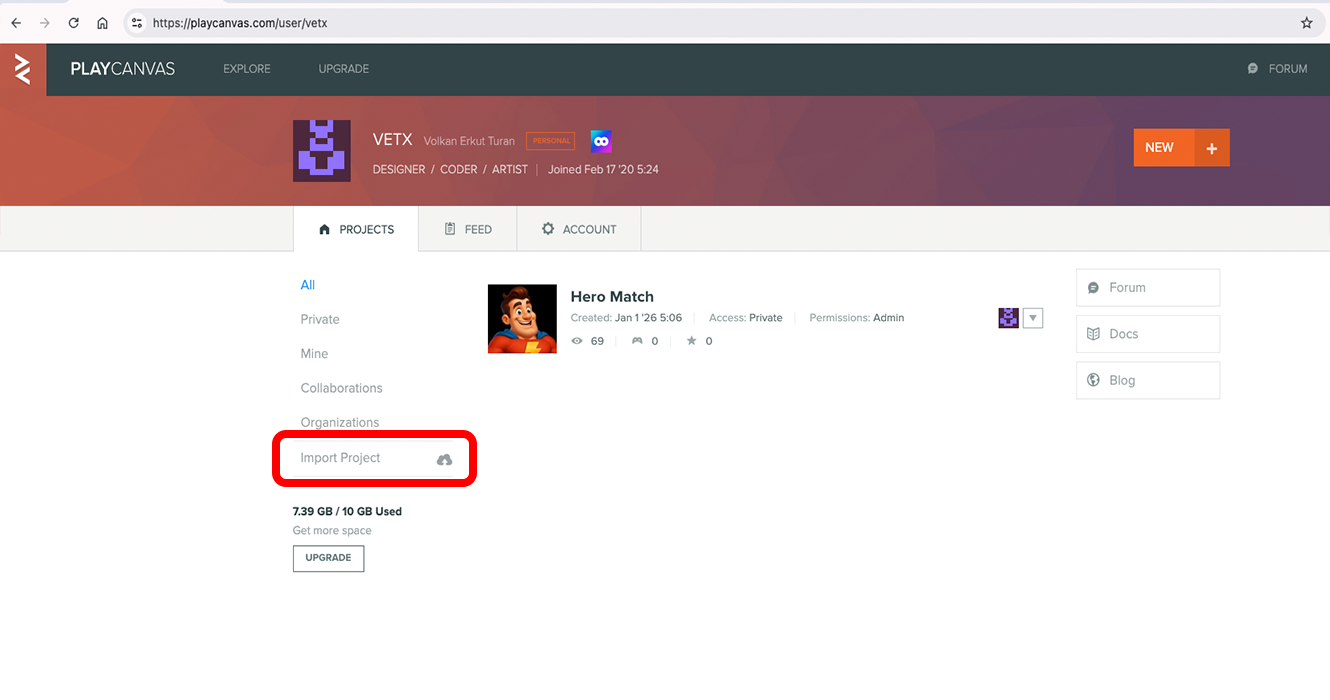Open EXPLORE in the top navigation
This screenshot has width=1330, height=700.
pos(247,69)
